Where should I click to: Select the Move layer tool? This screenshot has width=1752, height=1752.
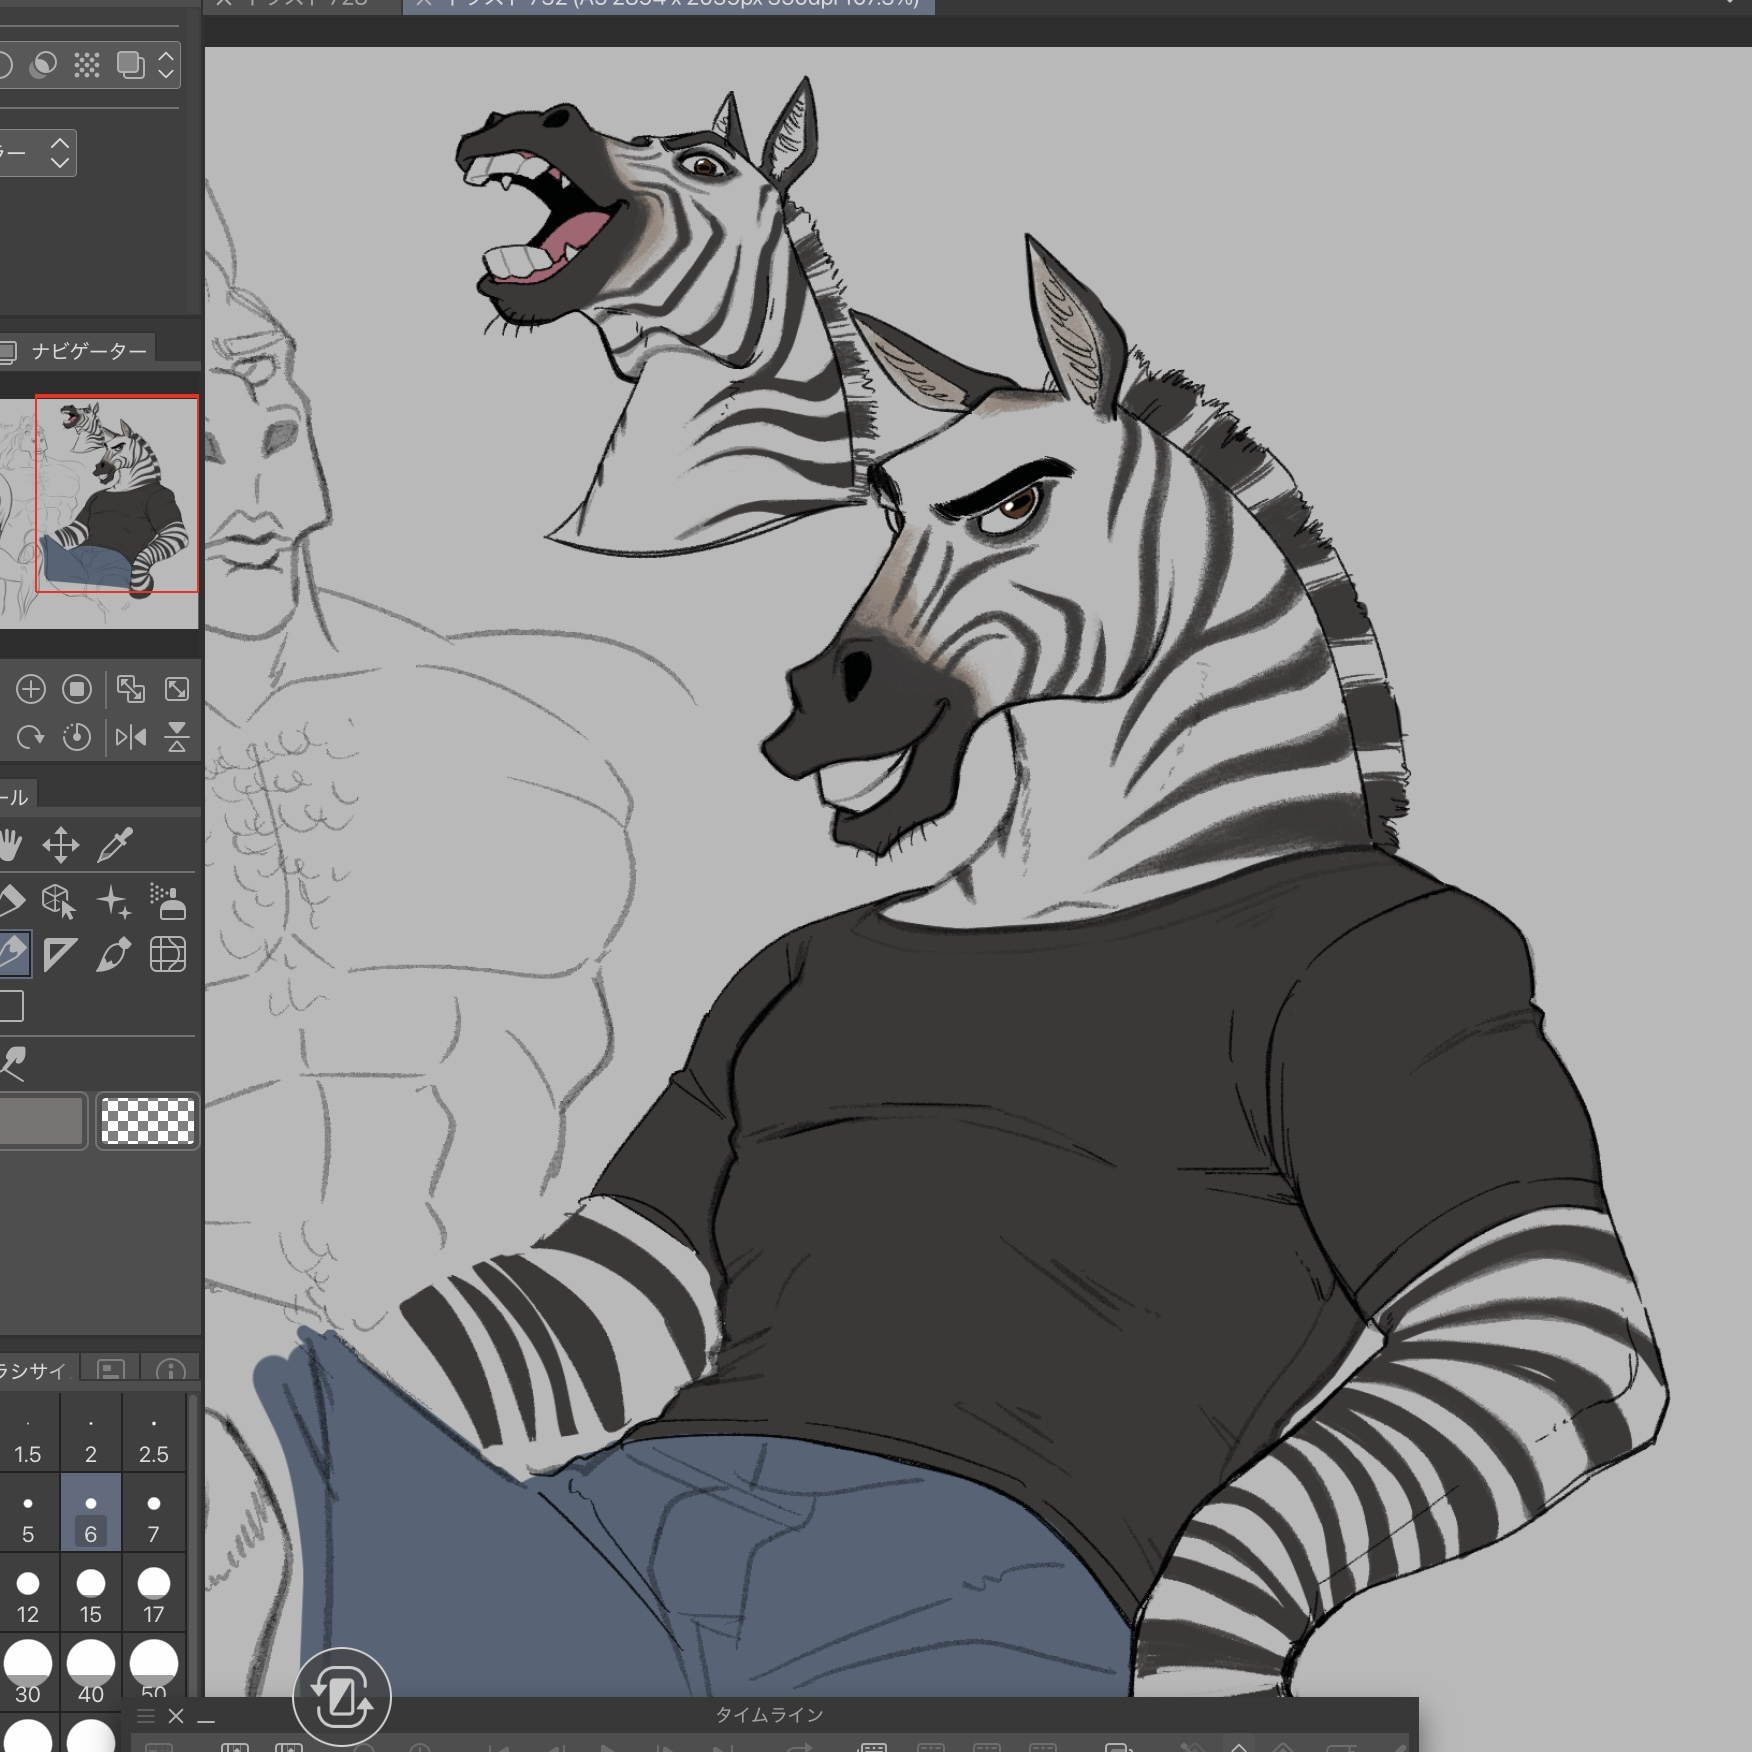pyautogui.click(x=60, y=845)
